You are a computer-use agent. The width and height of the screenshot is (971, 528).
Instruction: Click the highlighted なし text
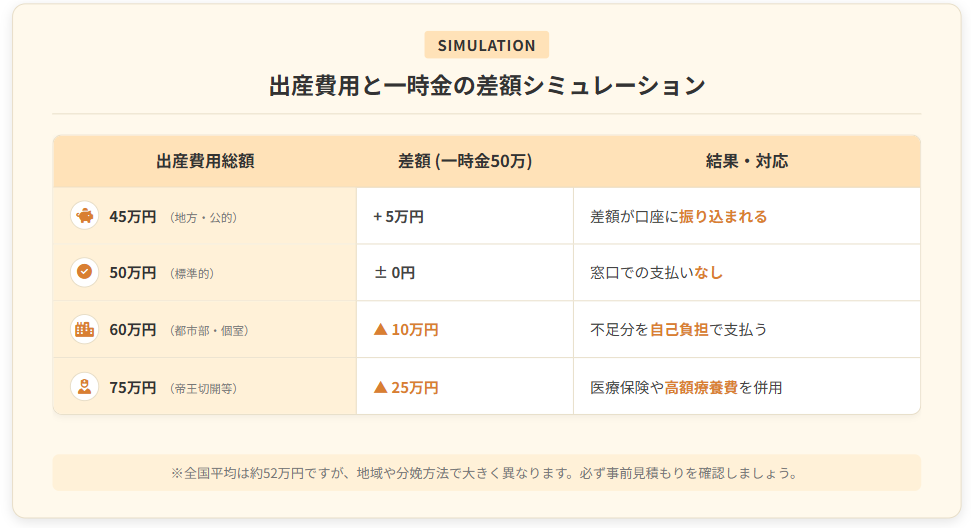[x=708, y=272]
